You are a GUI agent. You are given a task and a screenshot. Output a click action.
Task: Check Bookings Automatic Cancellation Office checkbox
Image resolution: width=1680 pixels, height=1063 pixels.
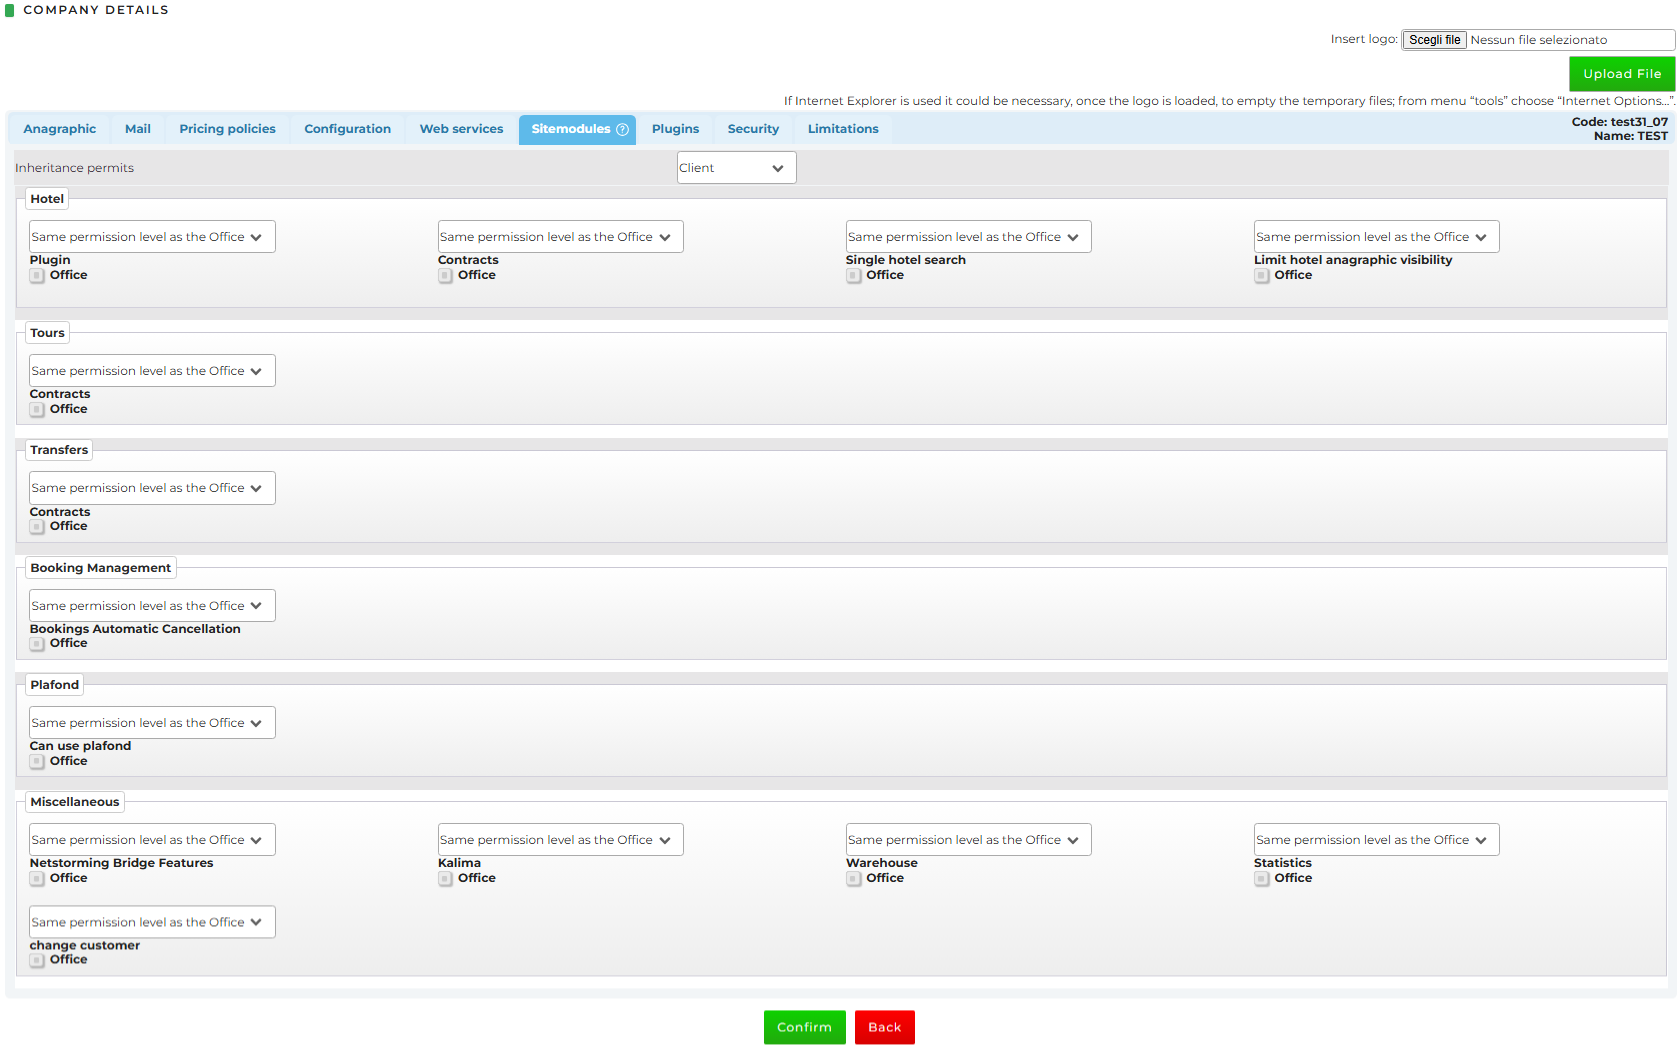tap(37, 644)
